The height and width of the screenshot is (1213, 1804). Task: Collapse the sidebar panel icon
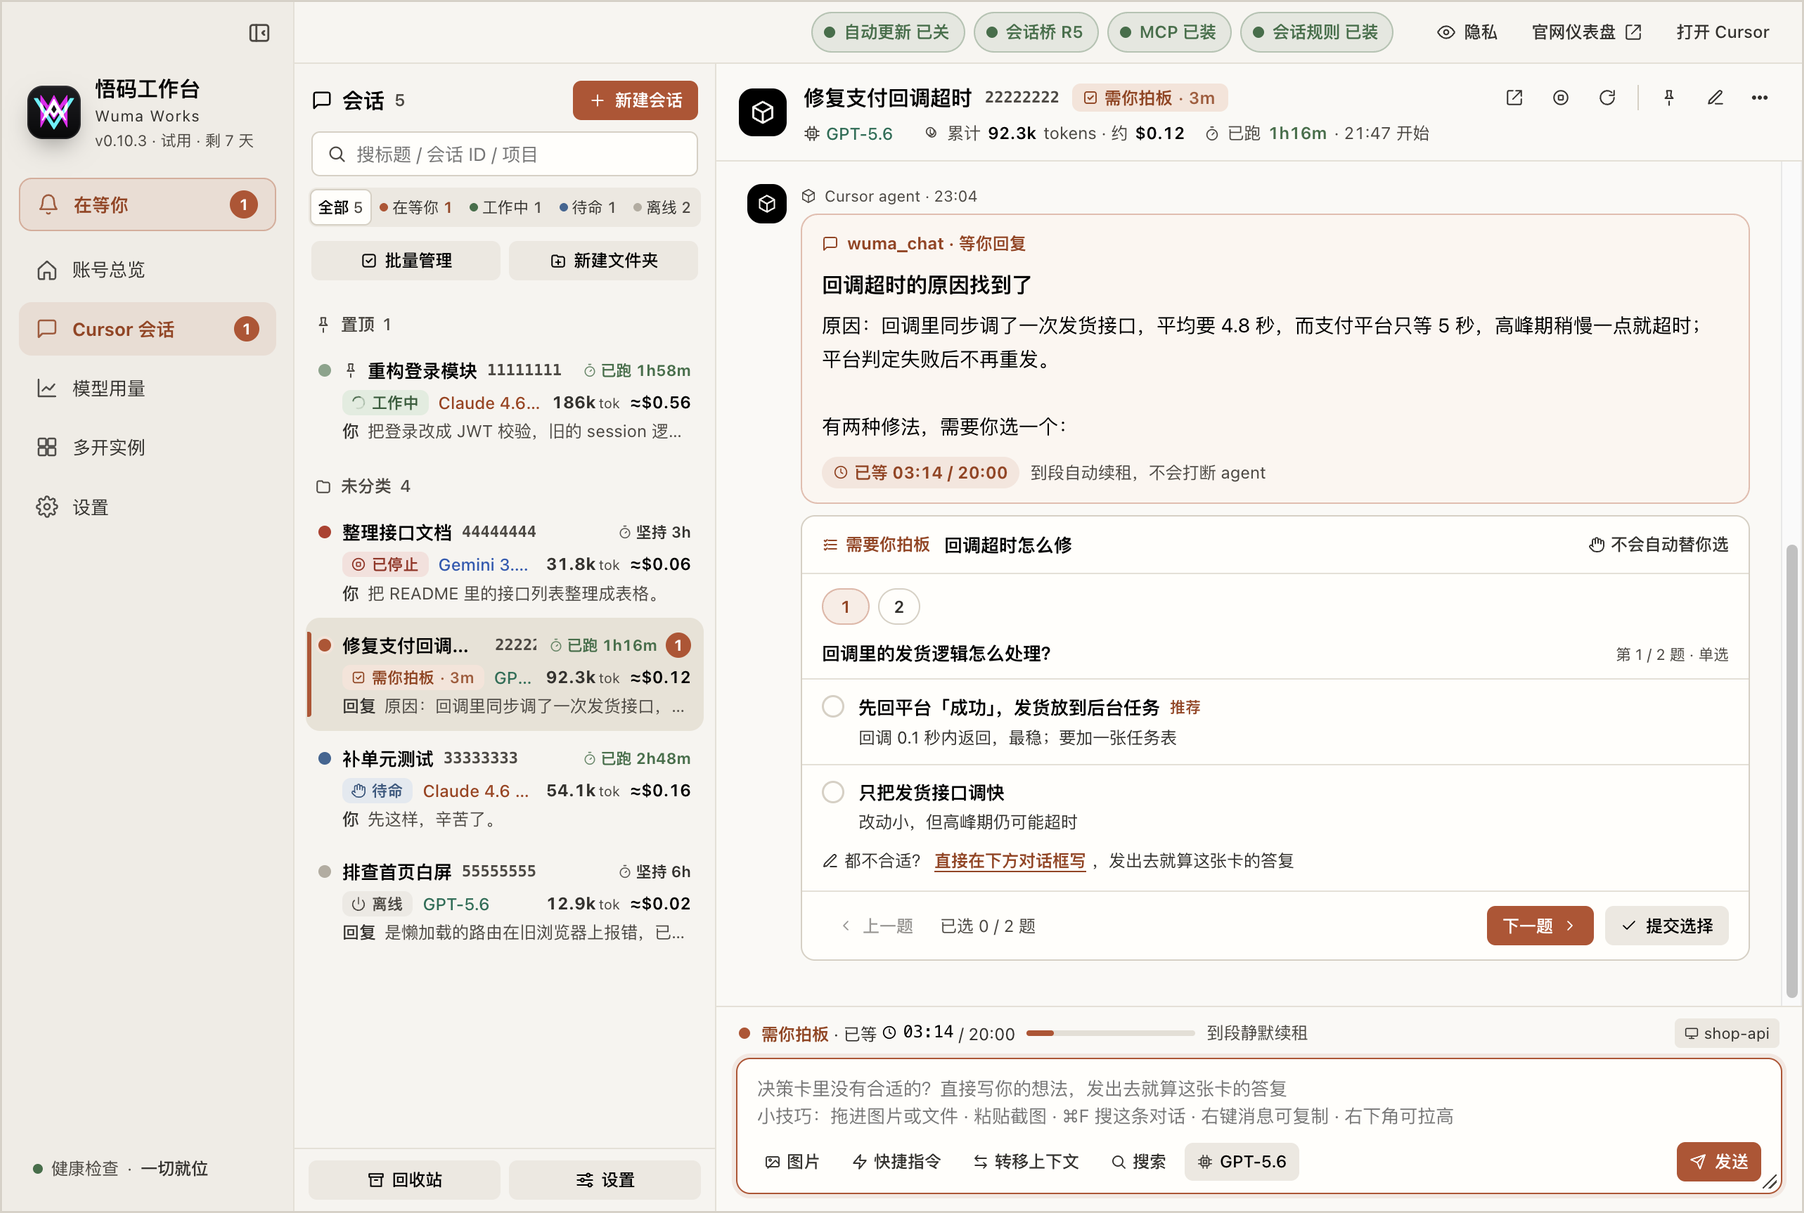(259, 33)
